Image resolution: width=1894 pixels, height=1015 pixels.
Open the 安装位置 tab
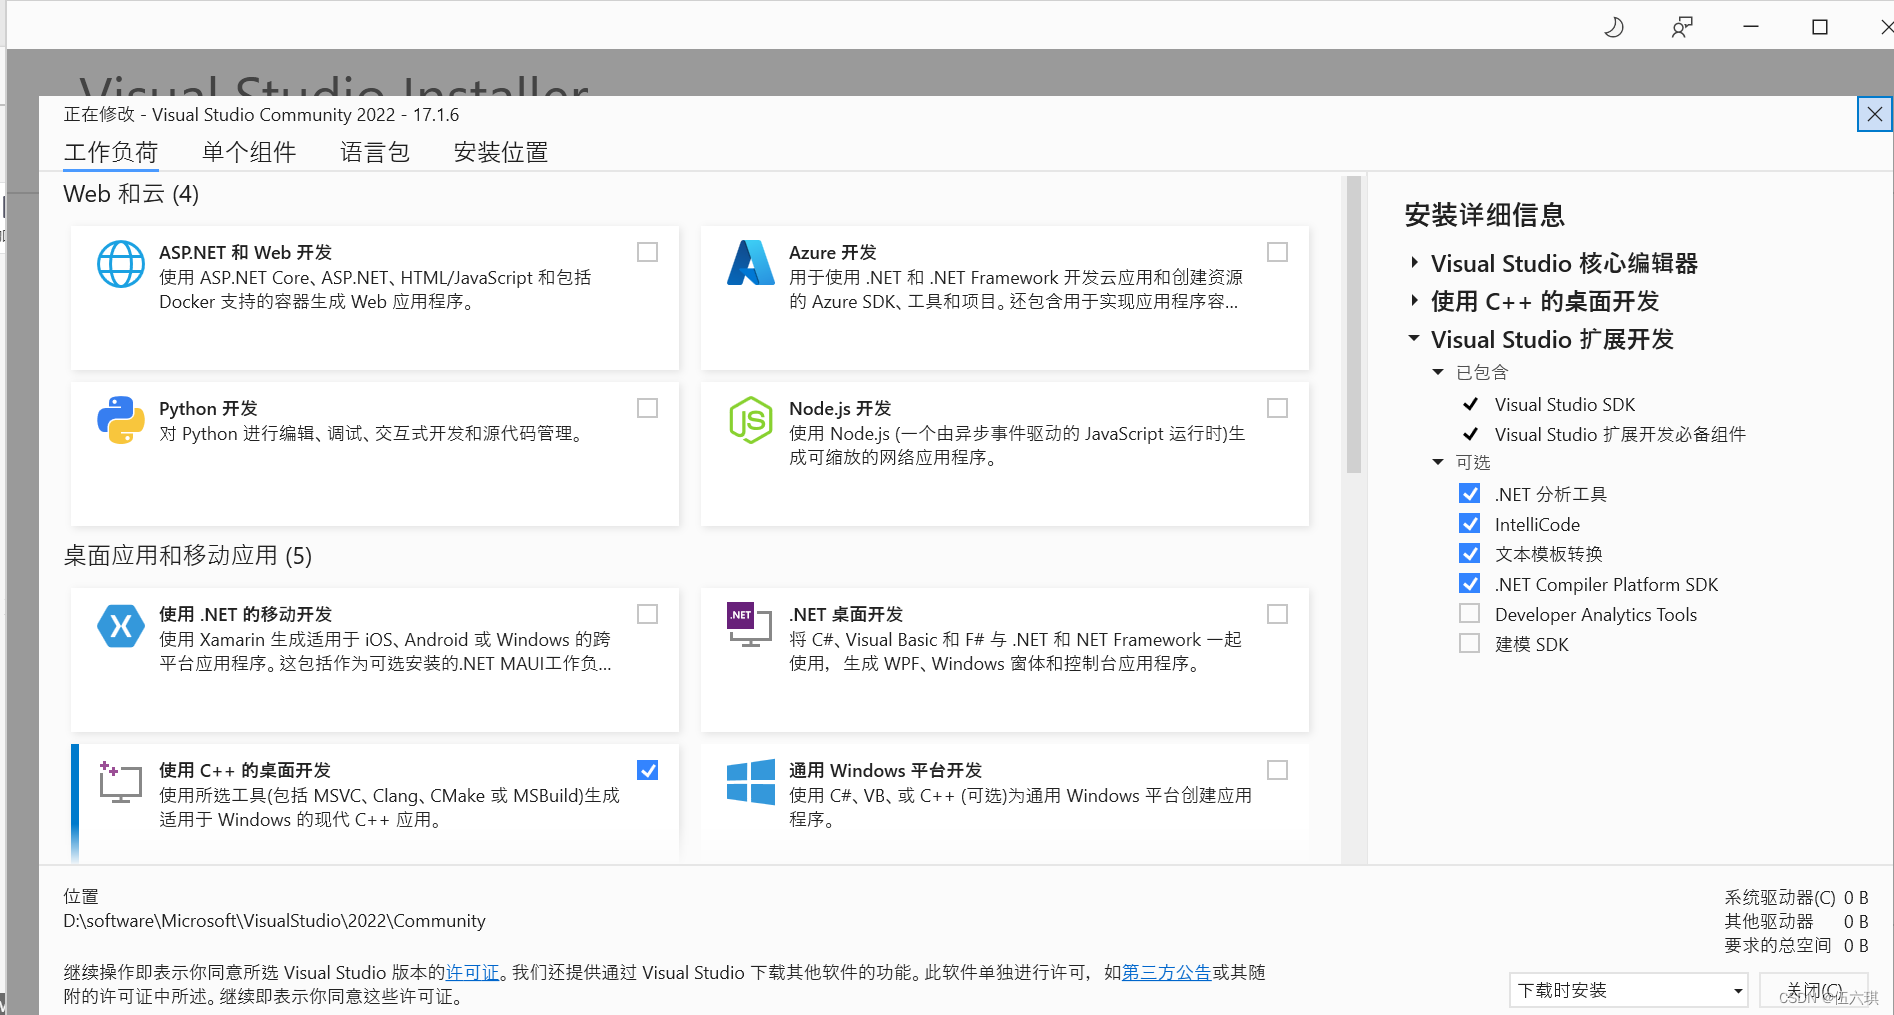[x=501, y=152]
